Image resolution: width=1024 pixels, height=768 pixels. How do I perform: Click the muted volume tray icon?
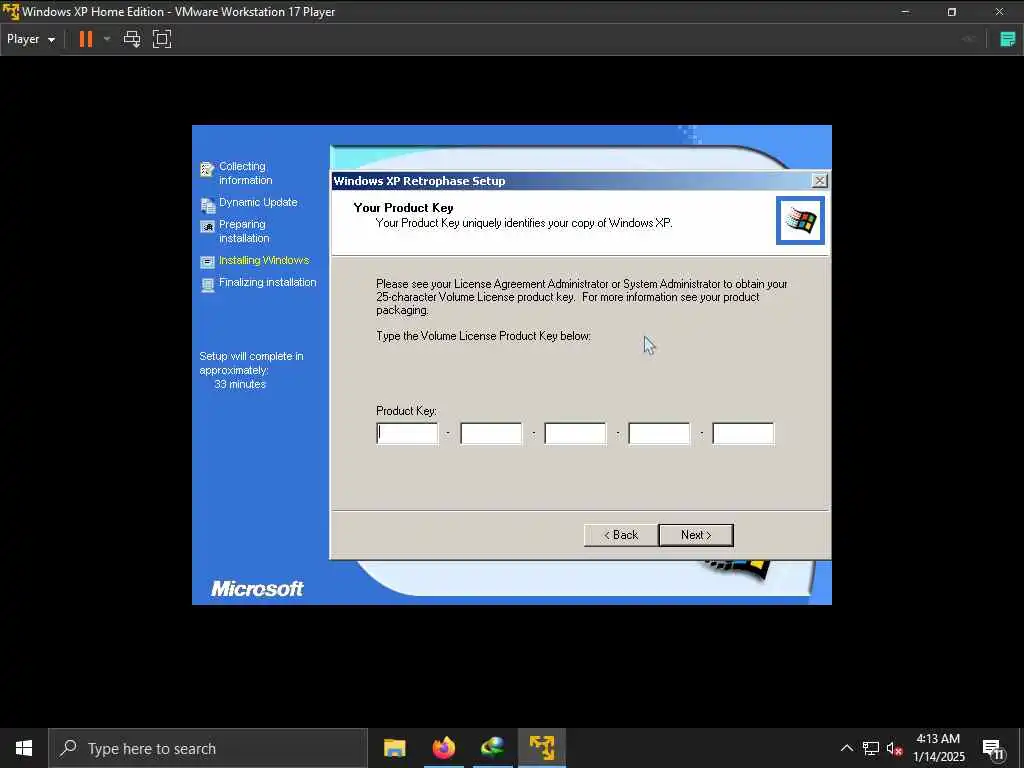894,748
